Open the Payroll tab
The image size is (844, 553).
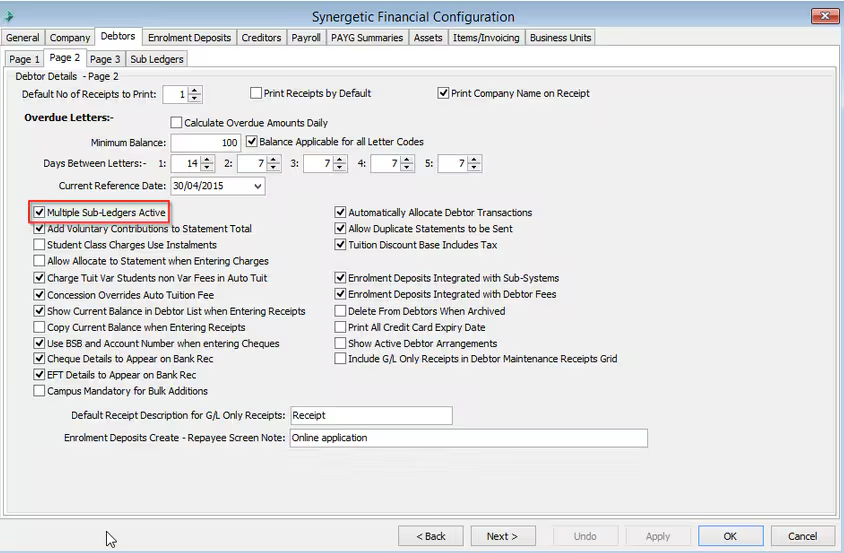click(x=306, y=38)
